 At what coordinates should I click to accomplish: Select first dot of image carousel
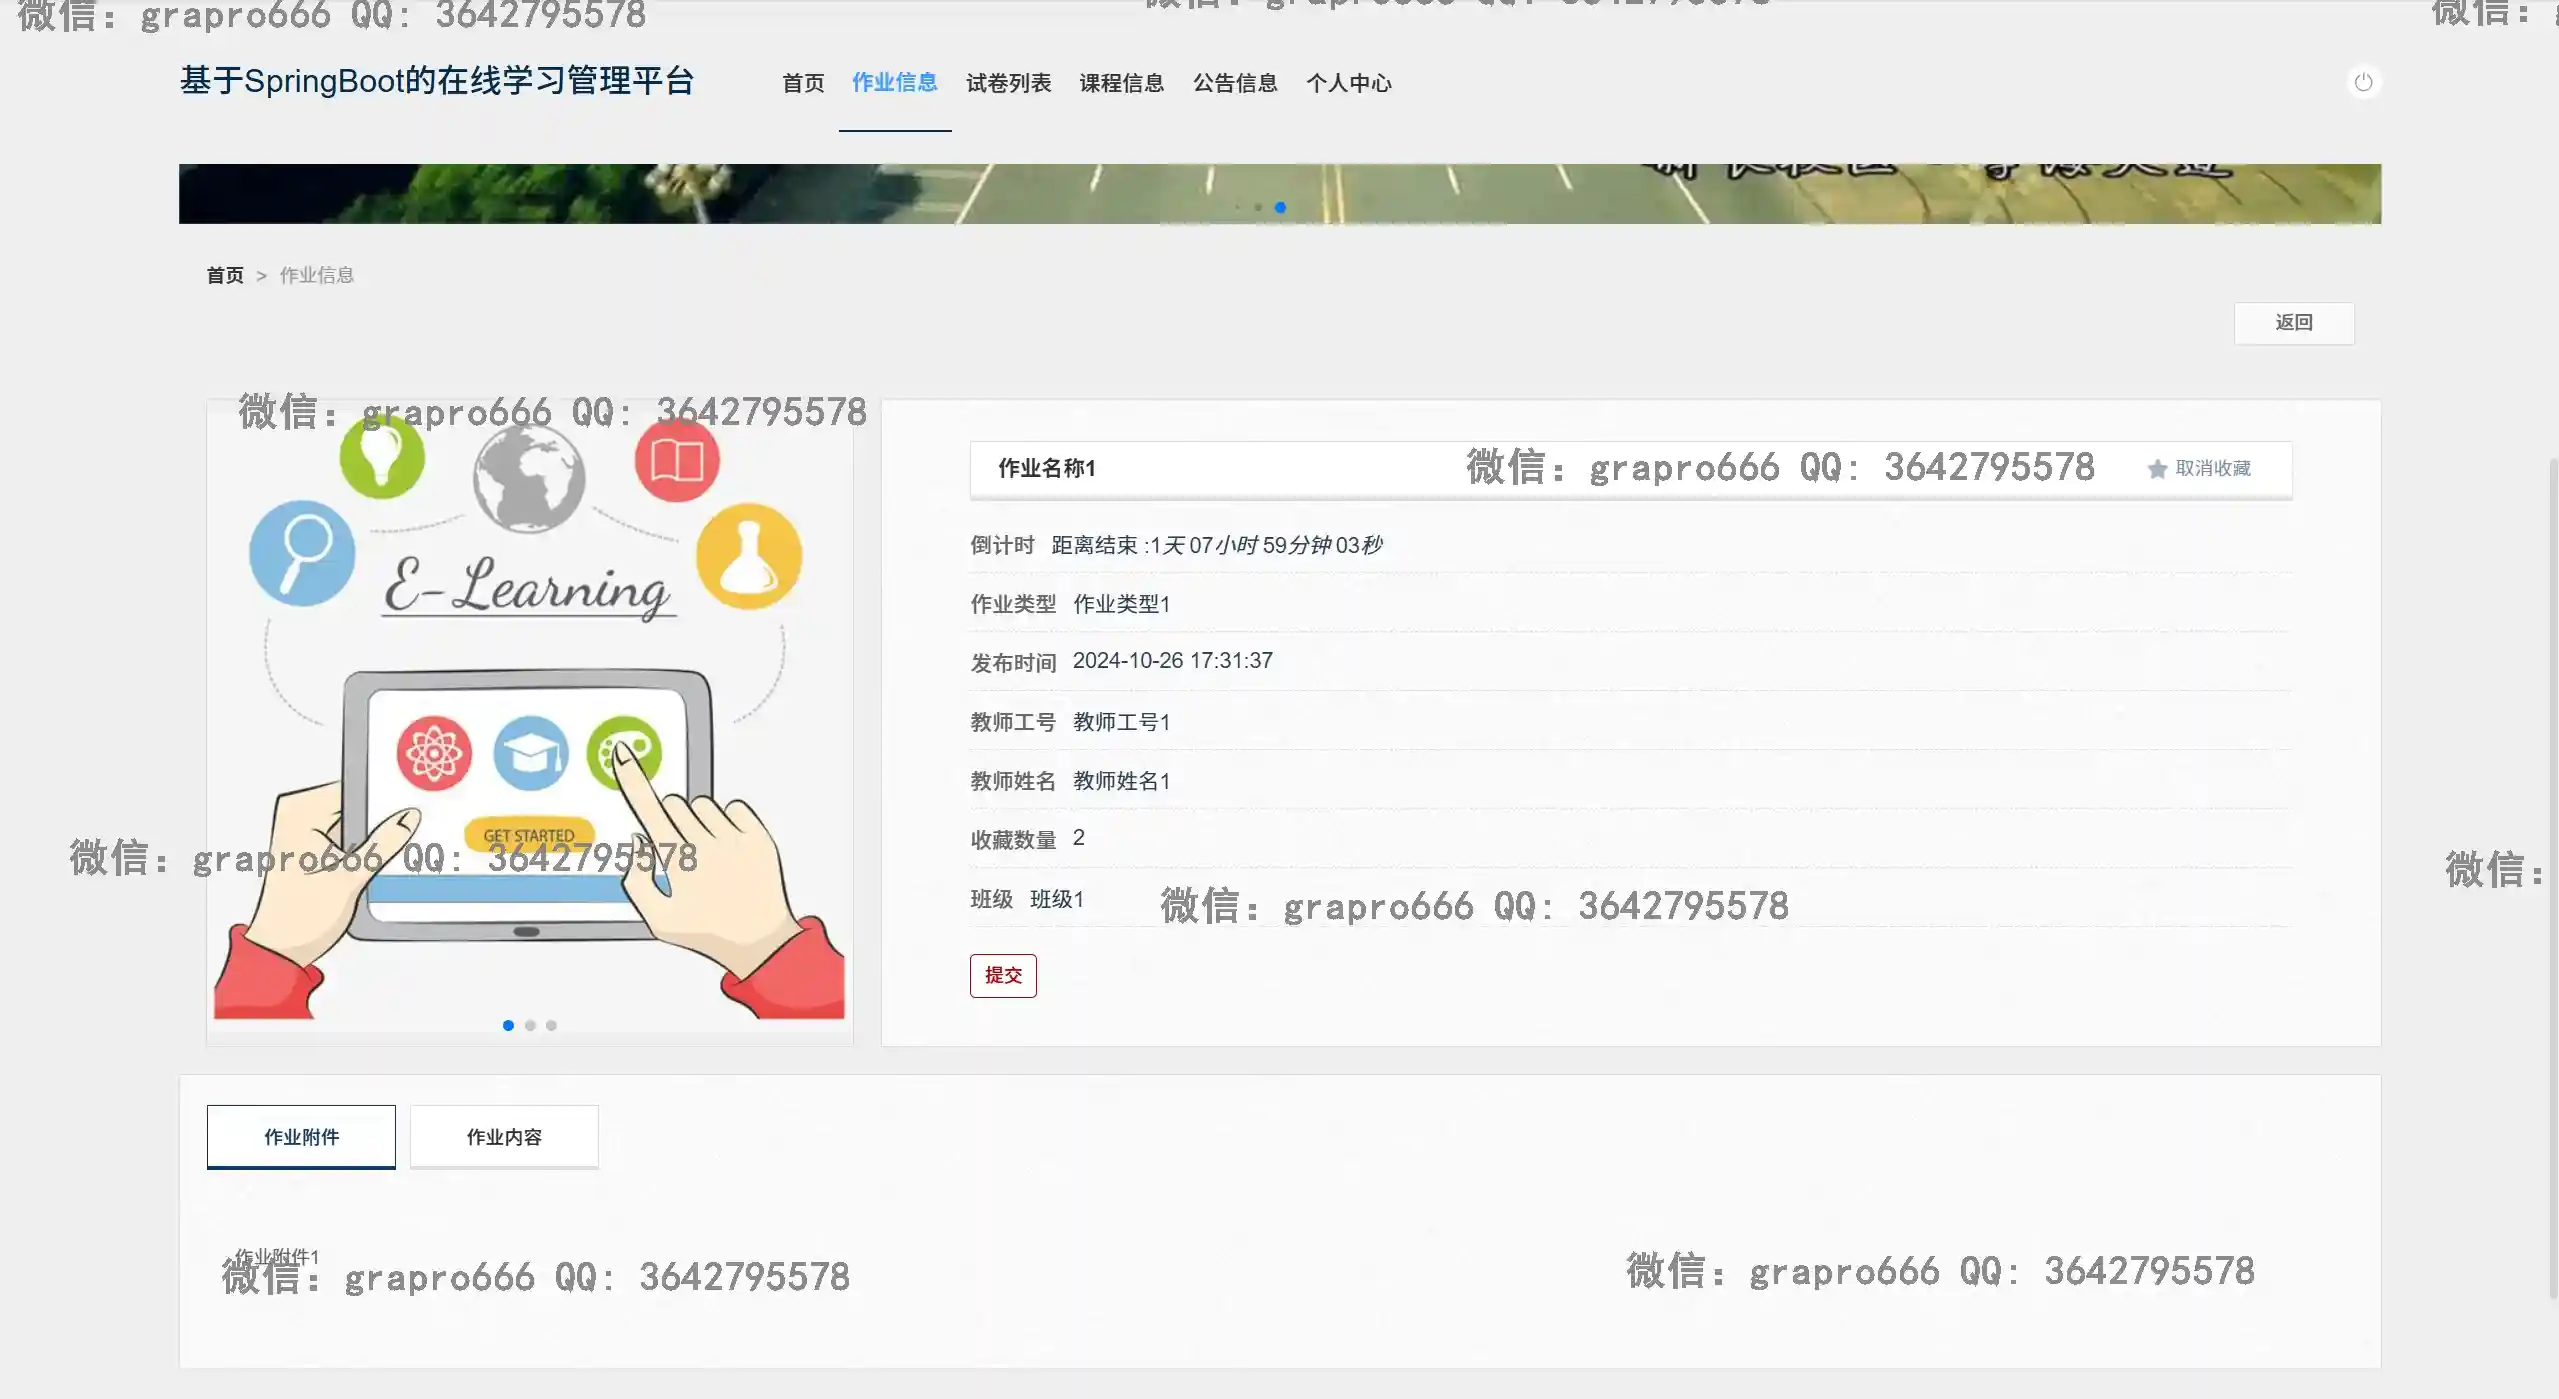[x=508, y=1025]
